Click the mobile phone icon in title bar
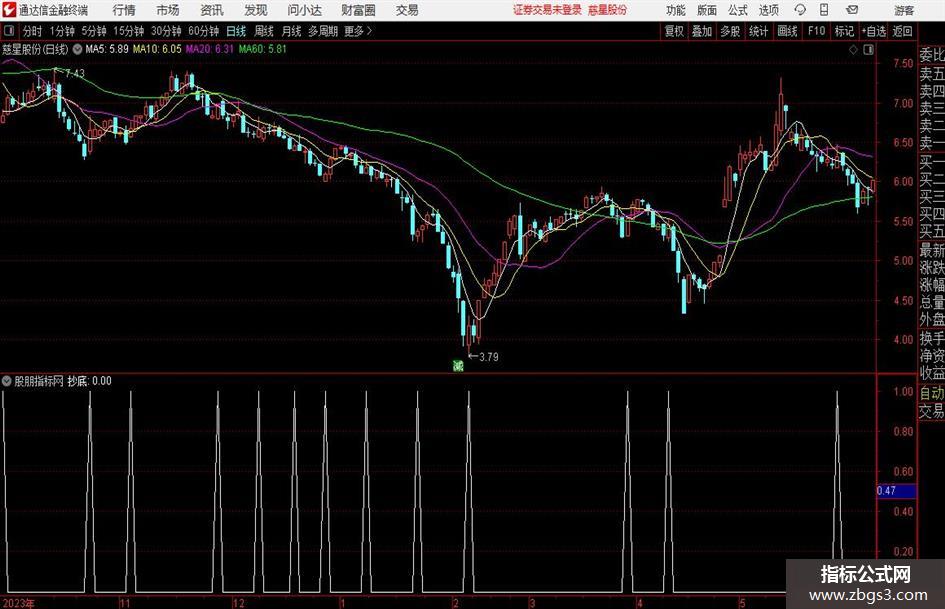945x609 pixels. click(824, 10)
